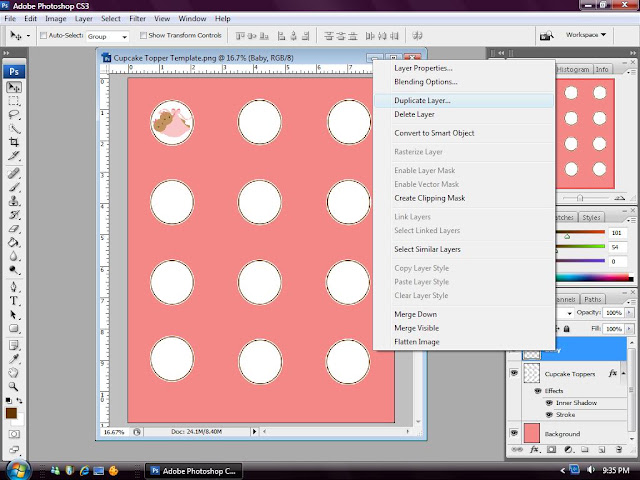Open the Opacity slider arrow
The width and height of the screenshot is (640, 480).
pos(629,313)
